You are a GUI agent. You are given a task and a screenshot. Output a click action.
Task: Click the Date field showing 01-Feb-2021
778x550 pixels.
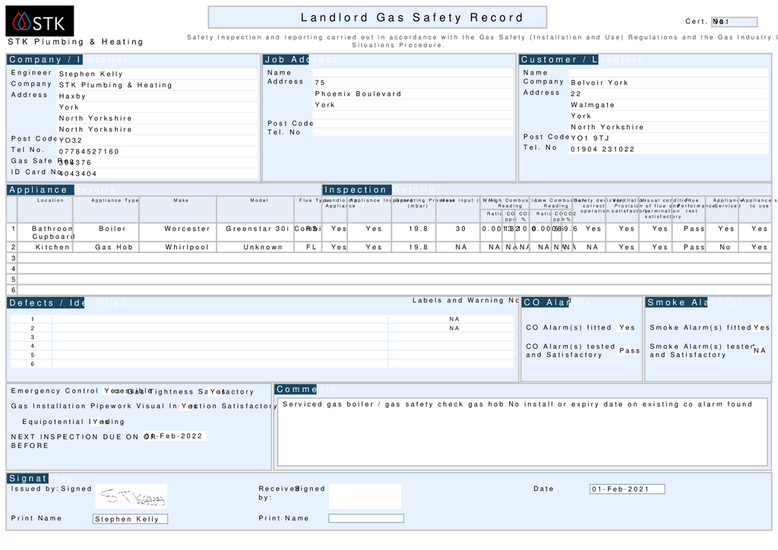coord(627,489)
